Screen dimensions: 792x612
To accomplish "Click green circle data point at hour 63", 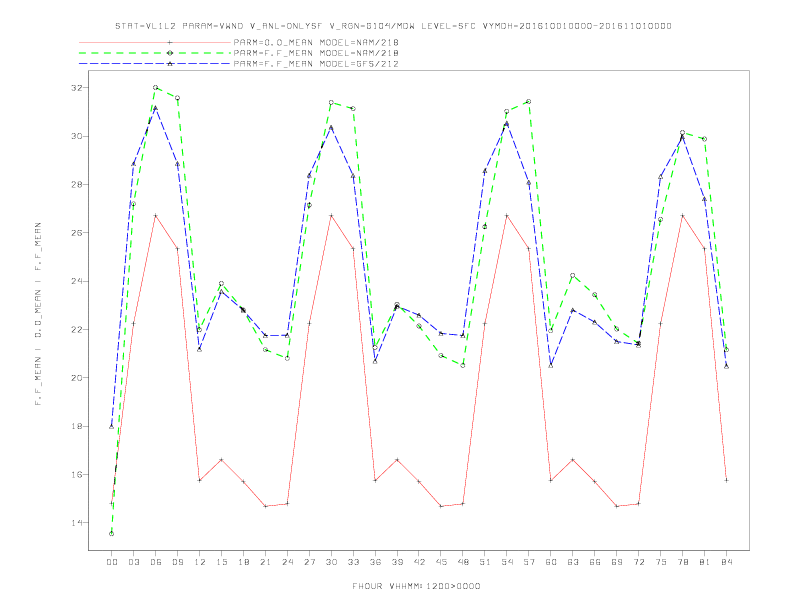I will (573, 276).
